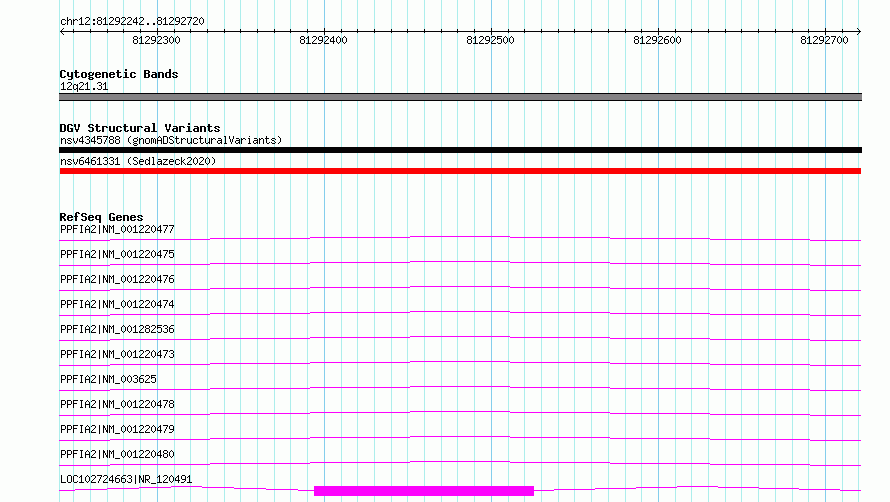Select transcript PPFIA2|NM_001220477

click(x=117, y=229)
